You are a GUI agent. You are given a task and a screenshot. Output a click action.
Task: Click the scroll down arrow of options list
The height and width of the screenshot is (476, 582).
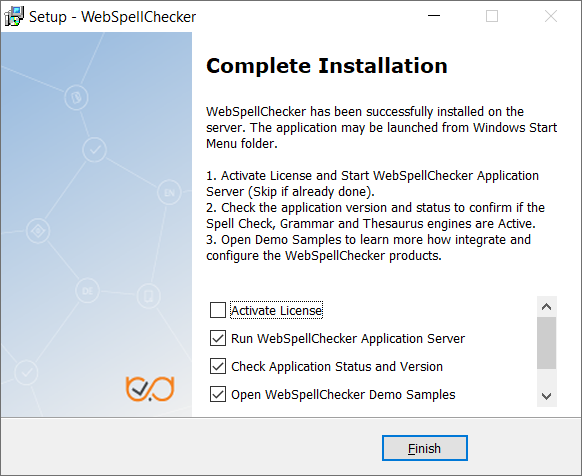point(546,396)
